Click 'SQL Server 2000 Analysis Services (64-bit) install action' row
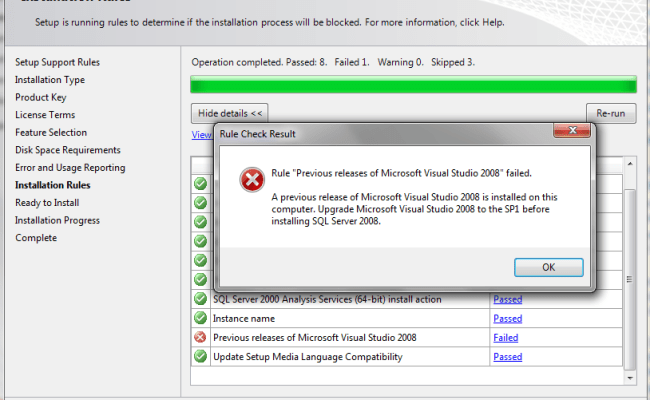The width and height of the screenshot is (650, 400). click(407, 300)
